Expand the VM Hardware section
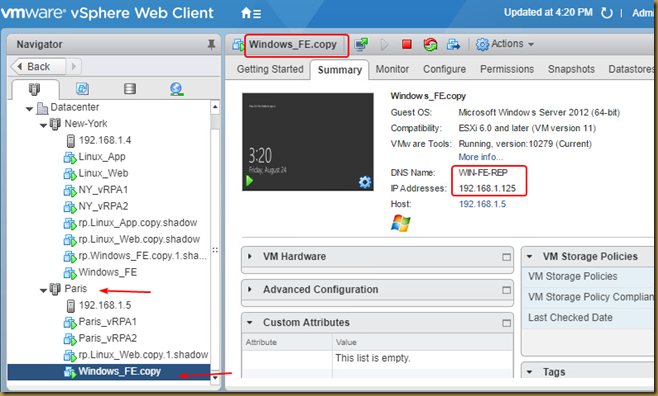 250,256
